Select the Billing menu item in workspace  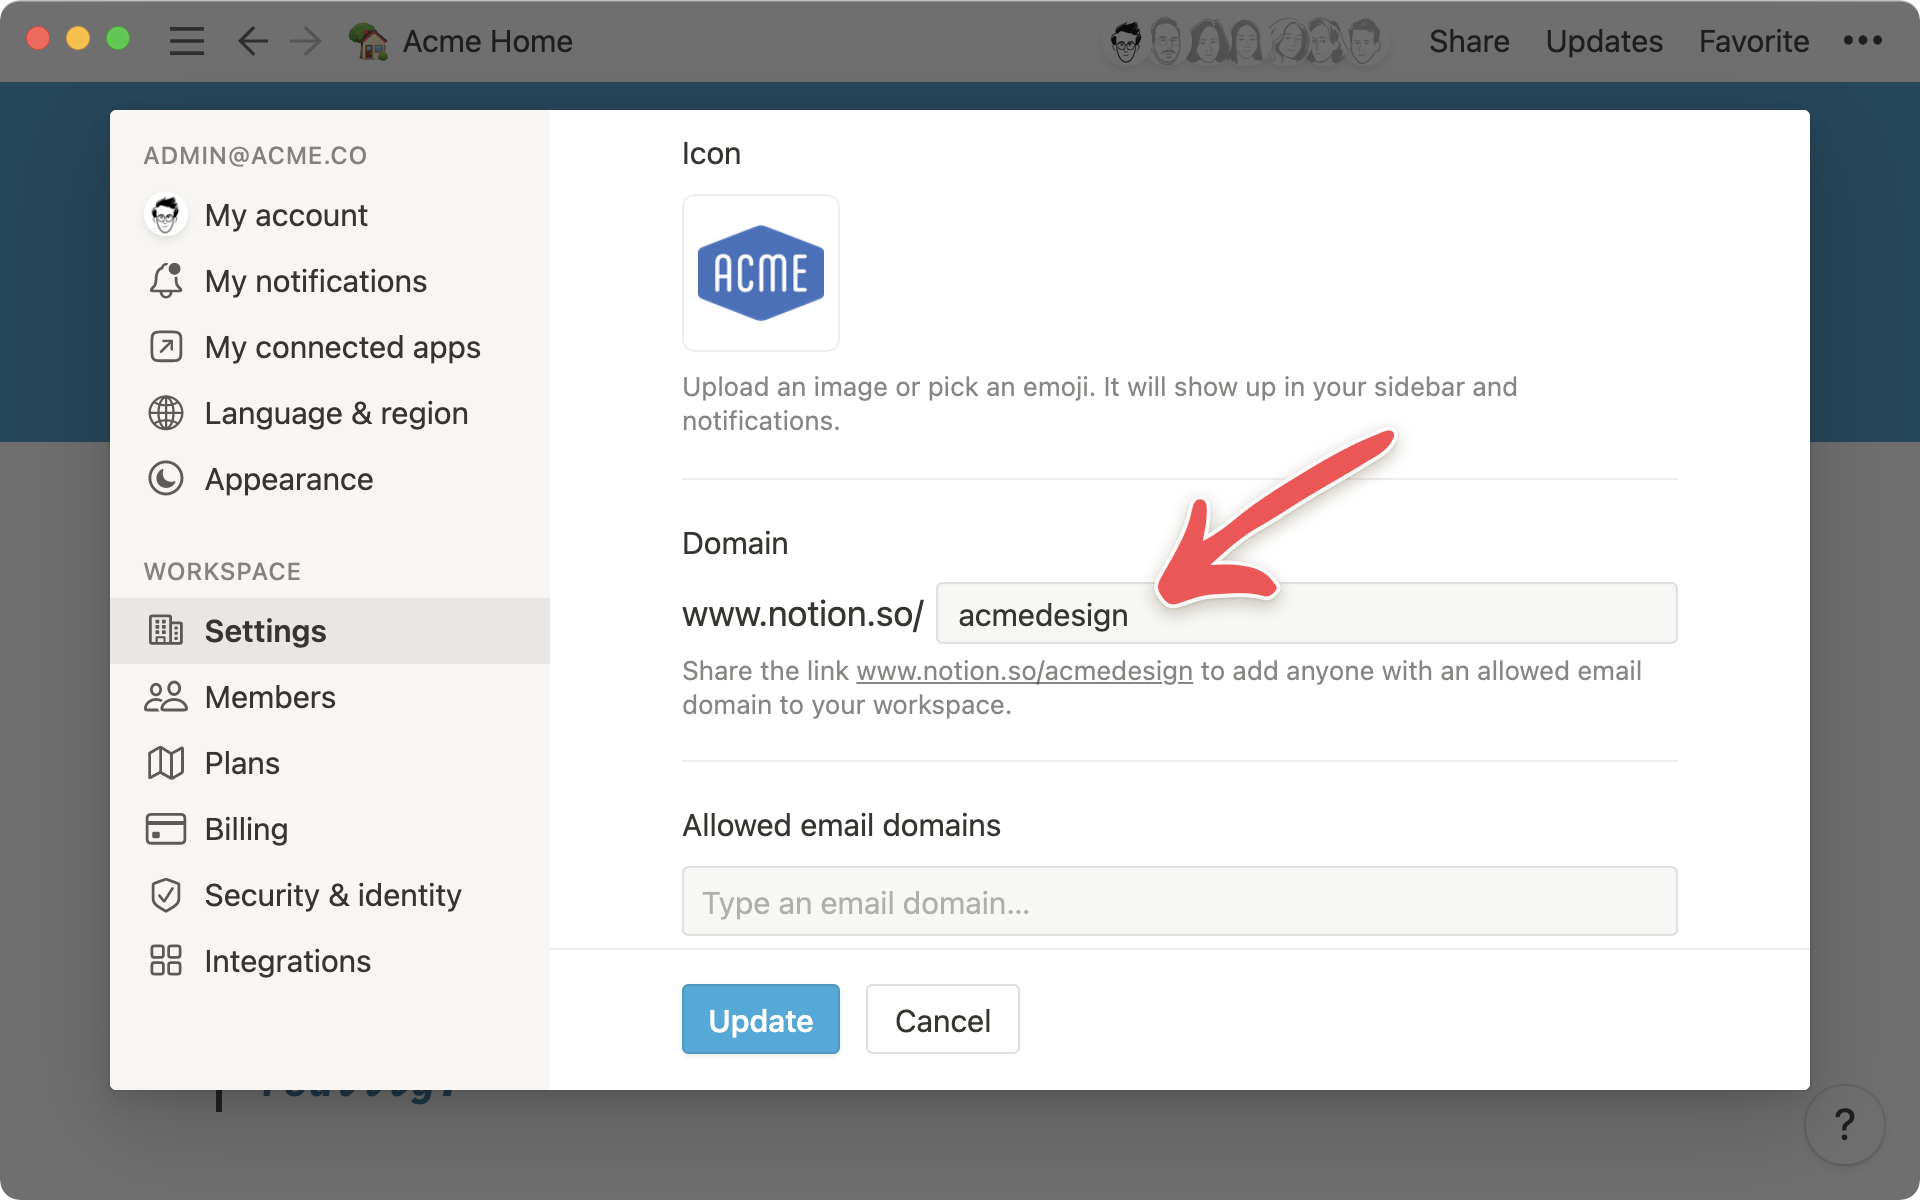(x=246, y=828)
